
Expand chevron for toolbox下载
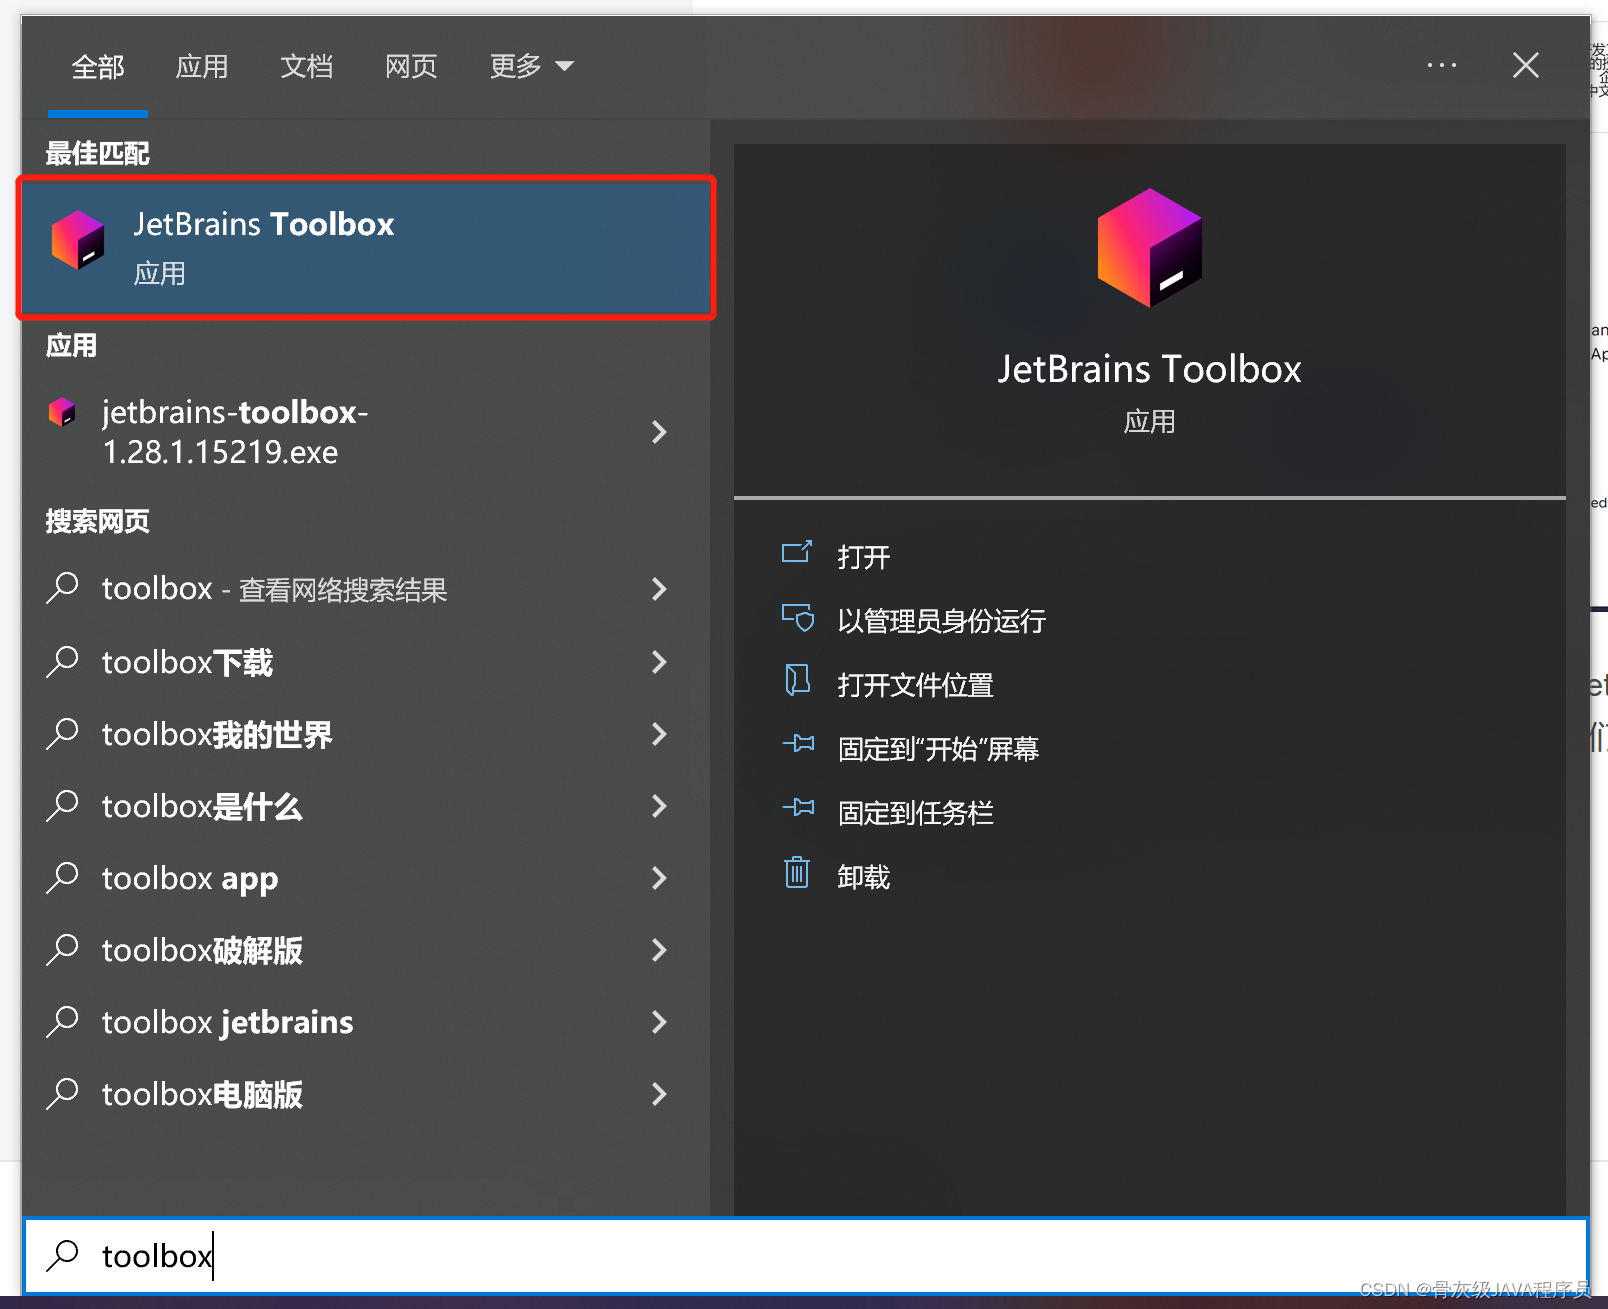click(x=659, y=661)
